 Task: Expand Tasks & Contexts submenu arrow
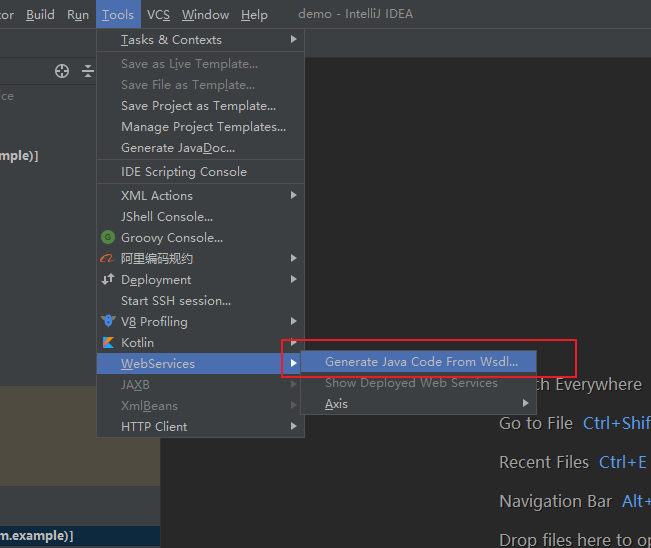(x=294, y=39)
